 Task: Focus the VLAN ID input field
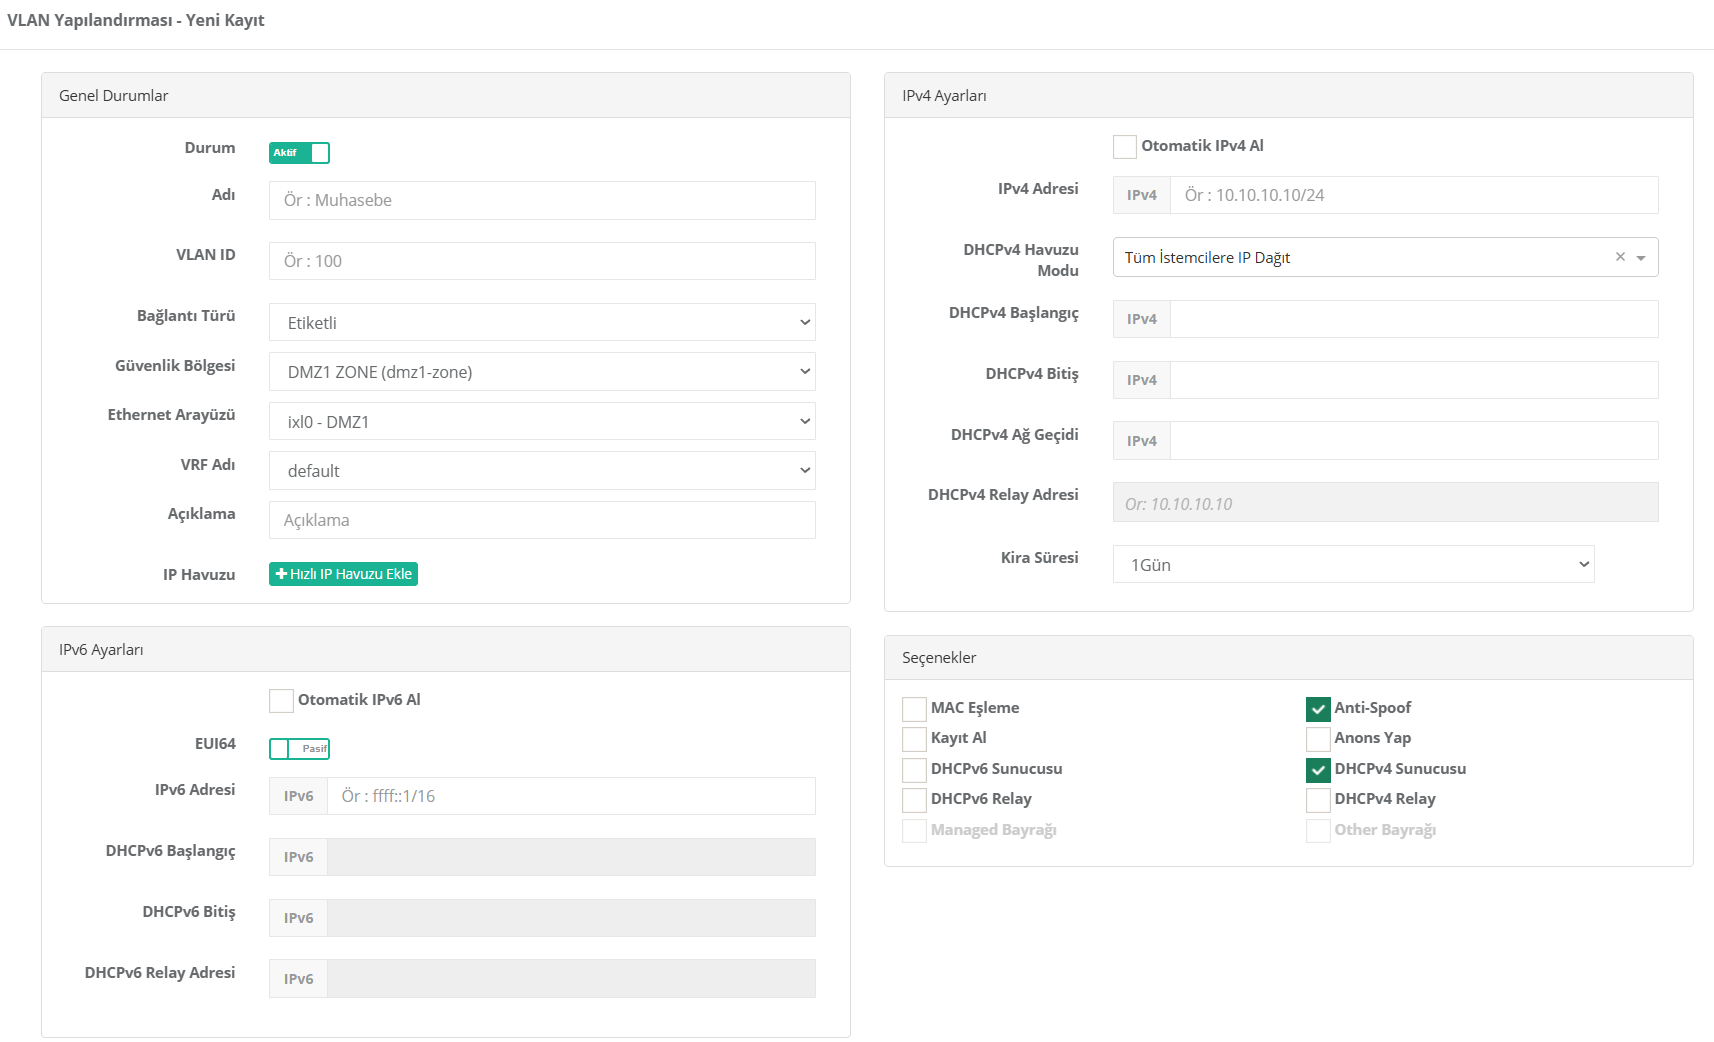542,261
